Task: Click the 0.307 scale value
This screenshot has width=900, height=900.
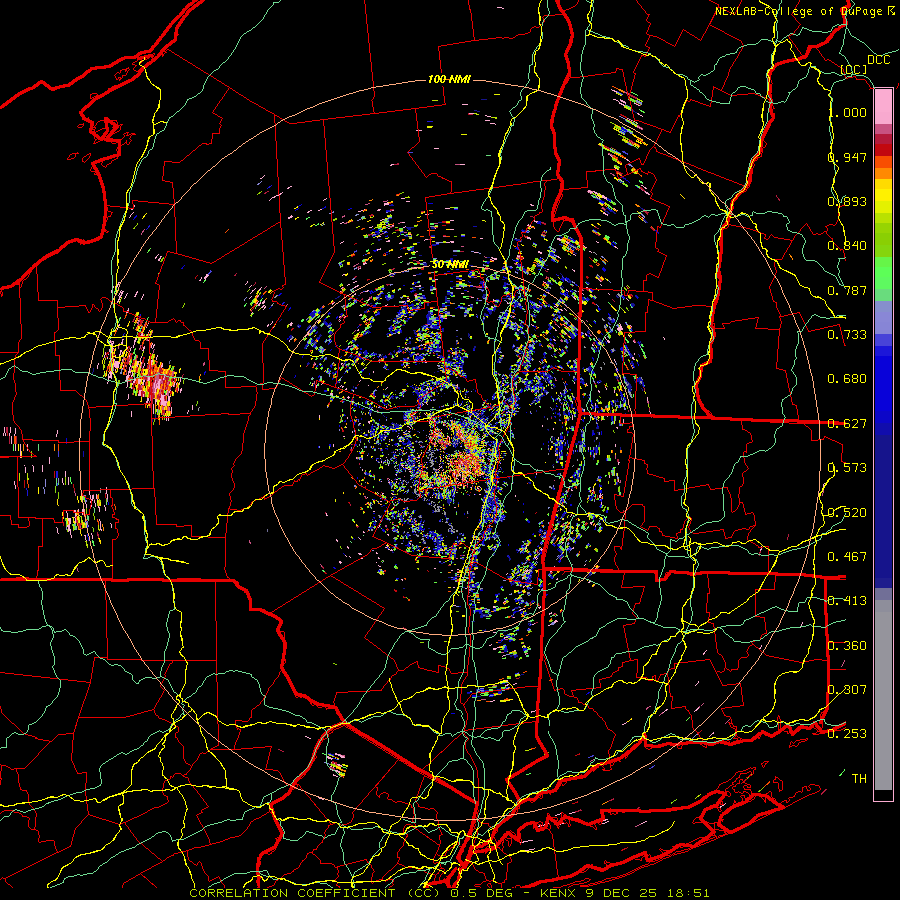Action: [x=847, y=690]
